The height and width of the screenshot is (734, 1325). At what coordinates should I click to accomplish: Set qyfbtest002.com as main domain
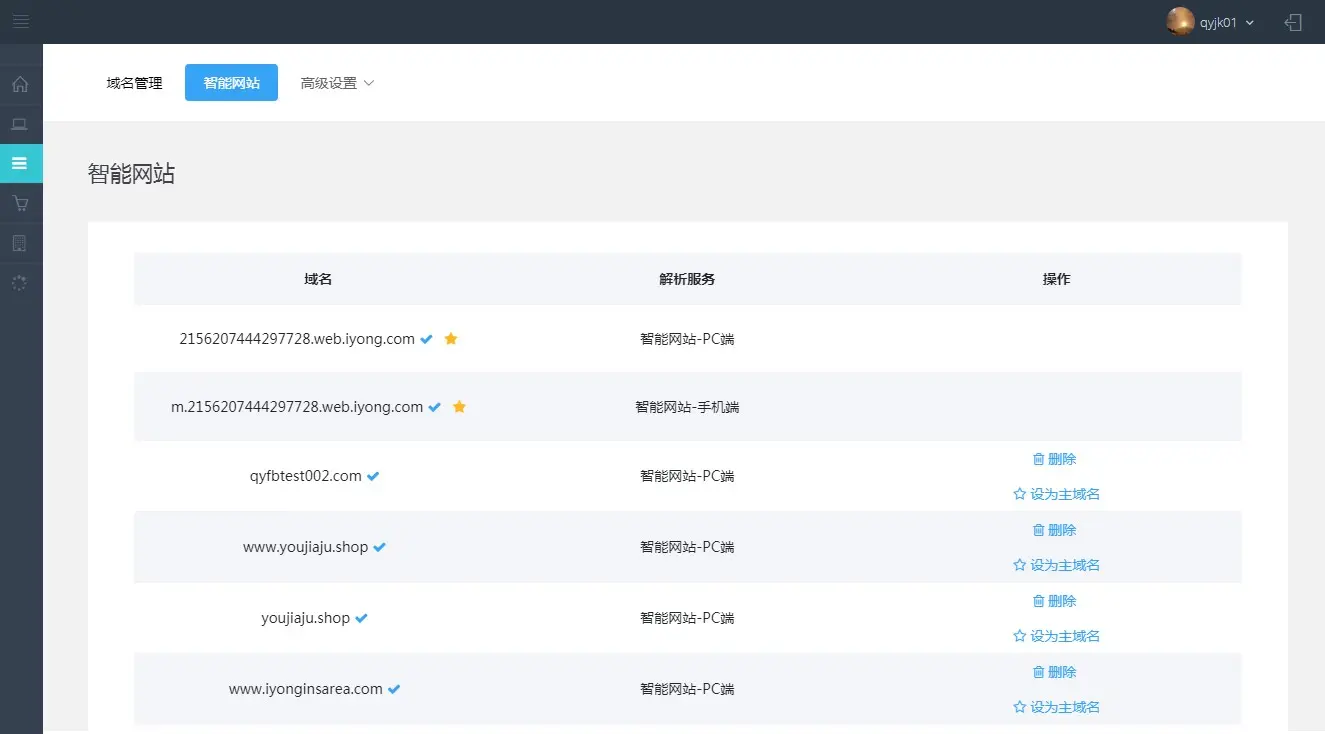[1056, 494]
